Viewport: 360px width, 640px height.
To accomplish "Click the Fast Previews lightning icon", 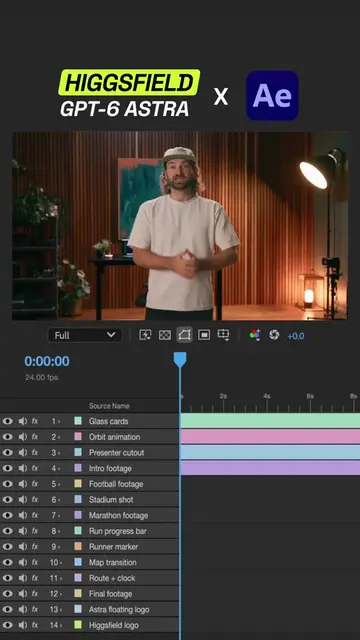I will (145, 335).
